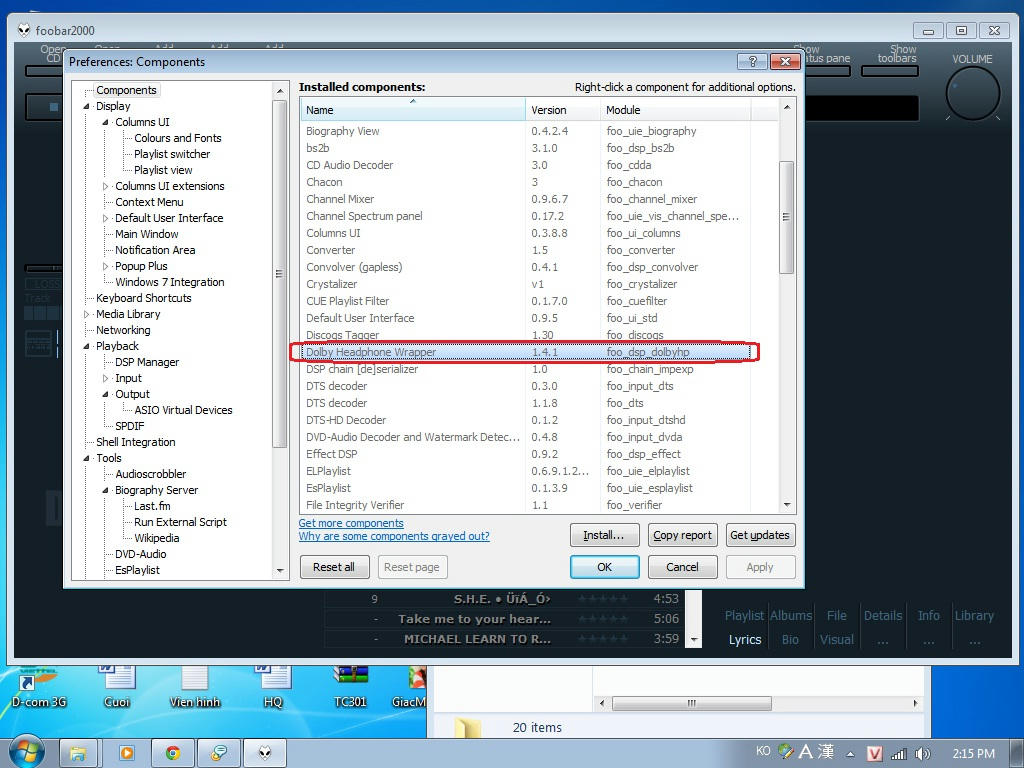Collapse the Display tree node
Screen dimensions: 1024x768
[x=86, y=106]
